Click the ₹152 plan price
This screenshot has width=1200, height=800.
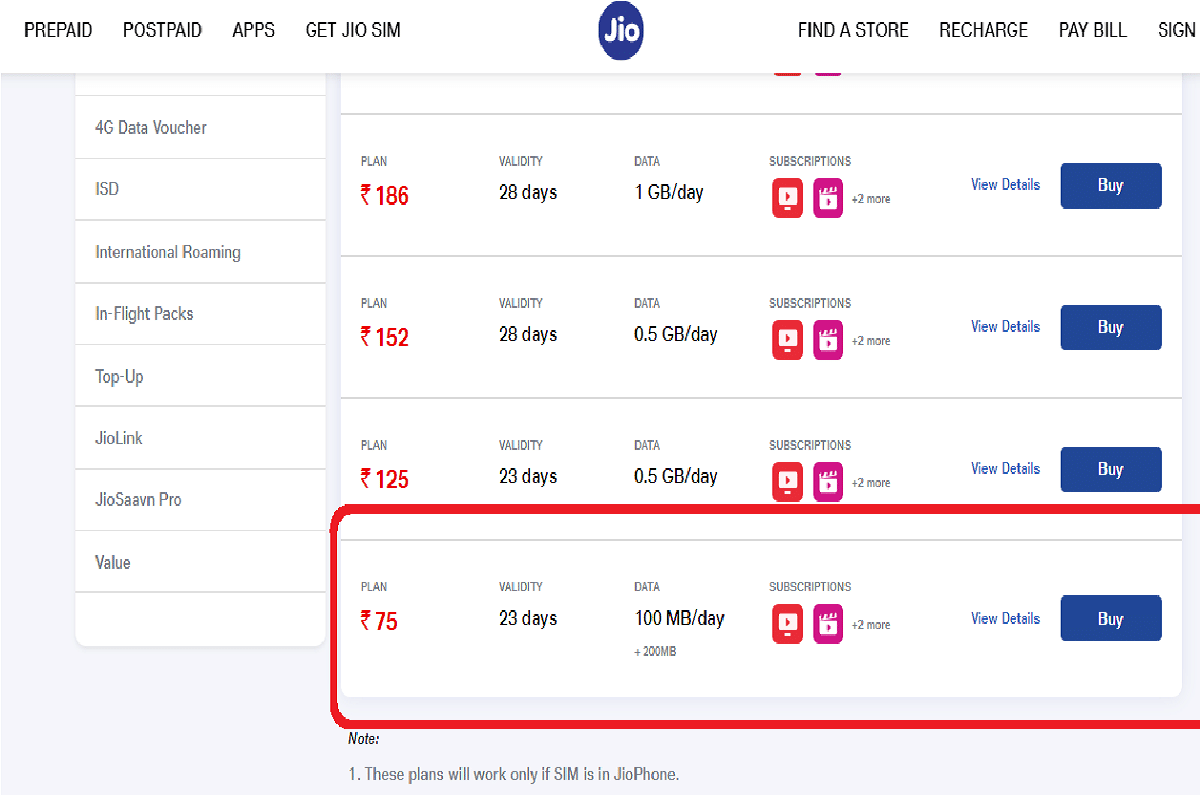[385, 338]
